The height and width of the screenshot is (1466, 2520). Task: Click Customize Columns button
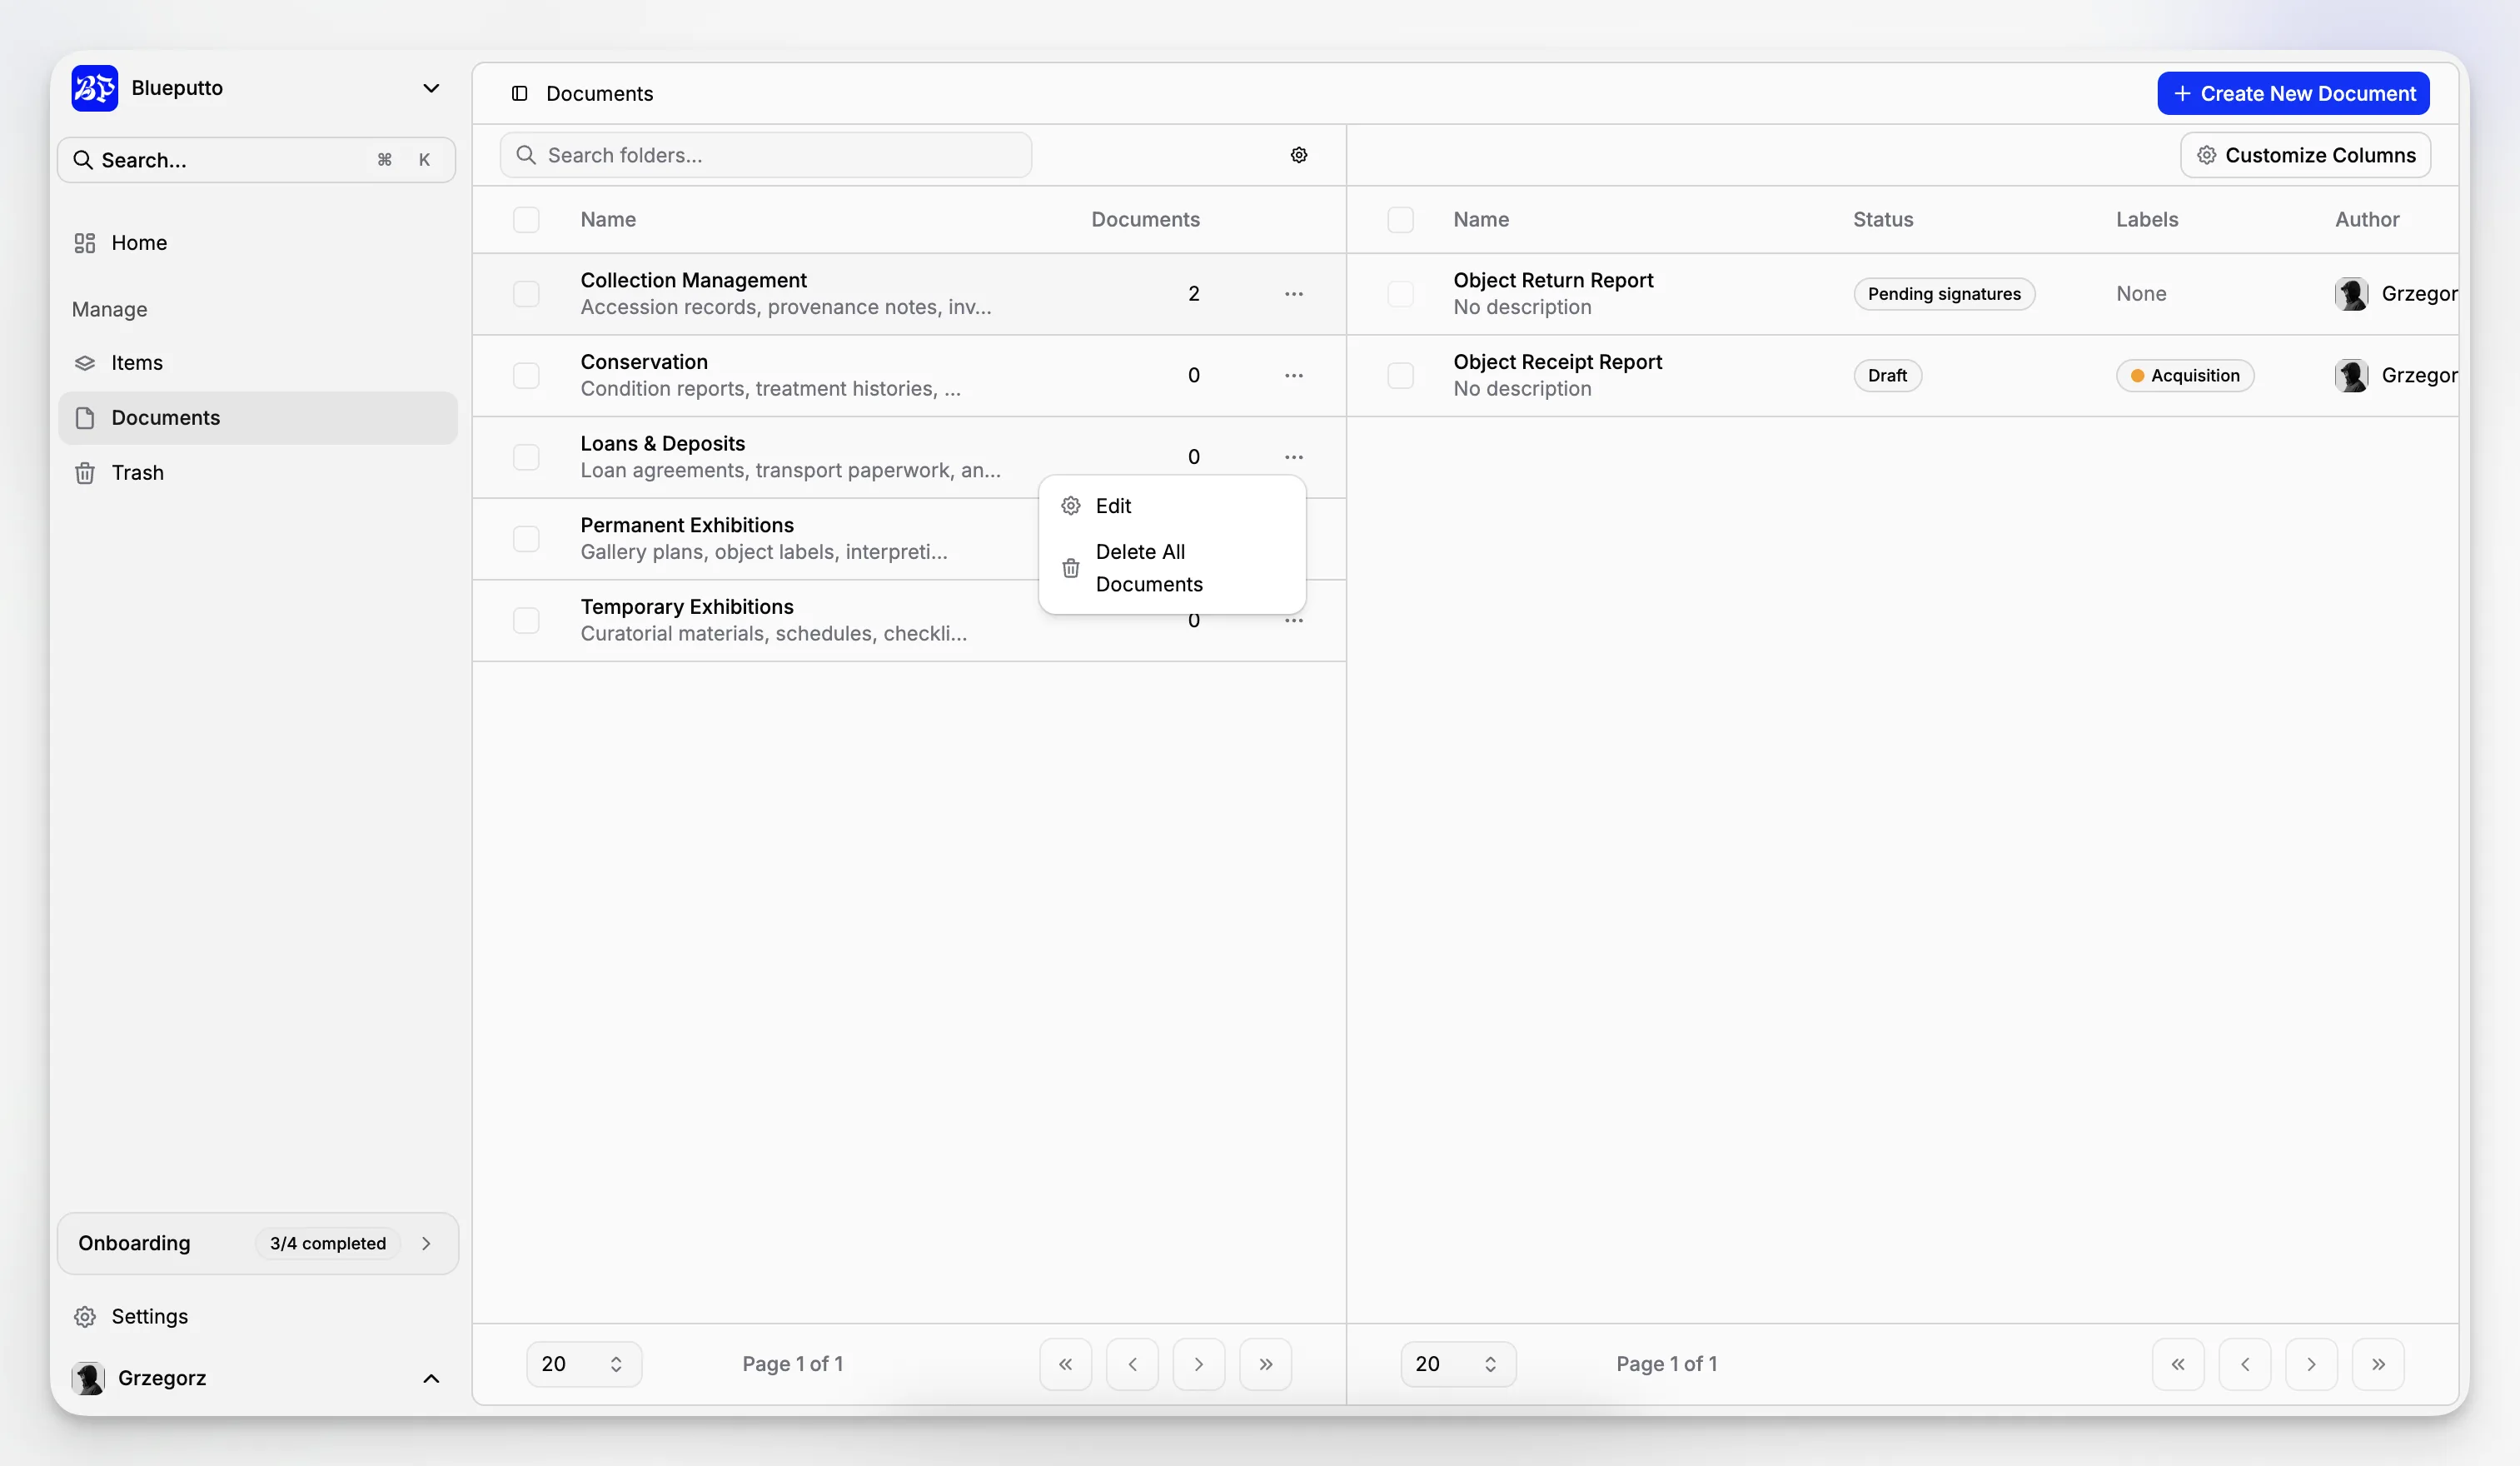(2305, 155)
